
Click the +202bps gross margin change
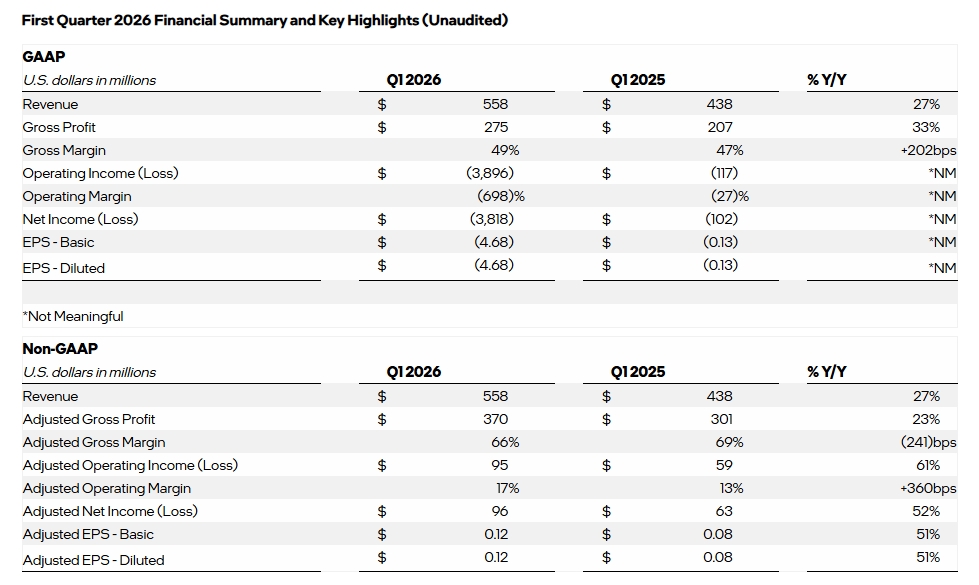(928, 150)
